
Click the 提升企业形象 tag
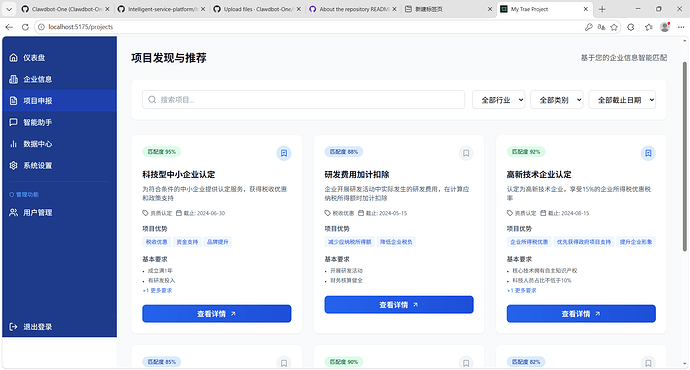(x=636, y=242)
